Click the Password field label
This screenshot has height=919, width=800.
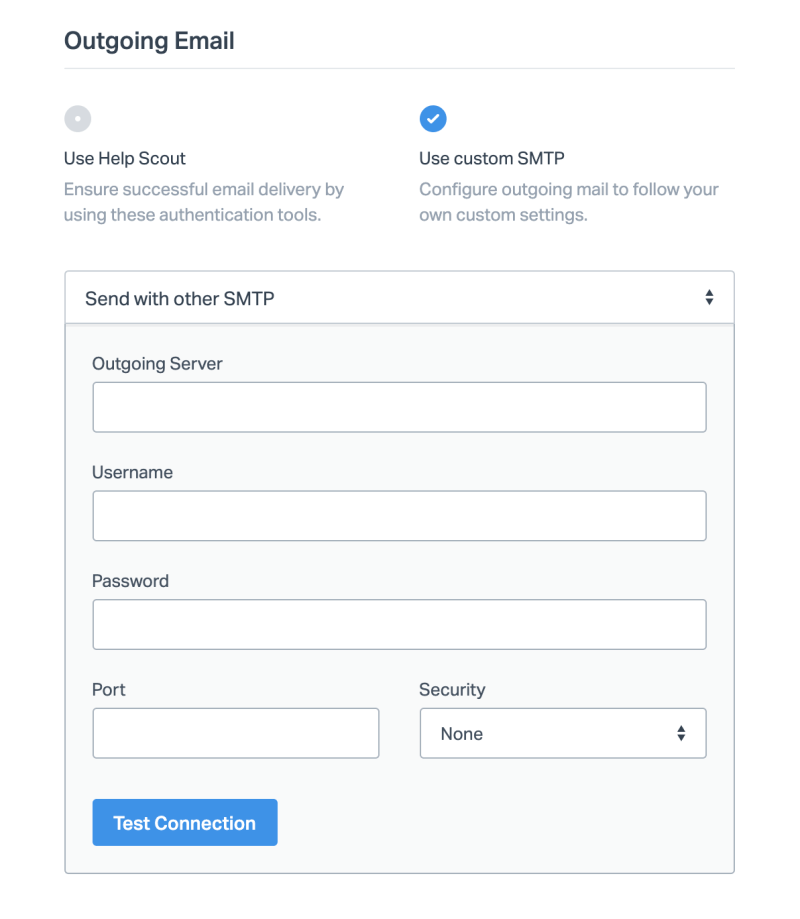click(x=130, y=581)
